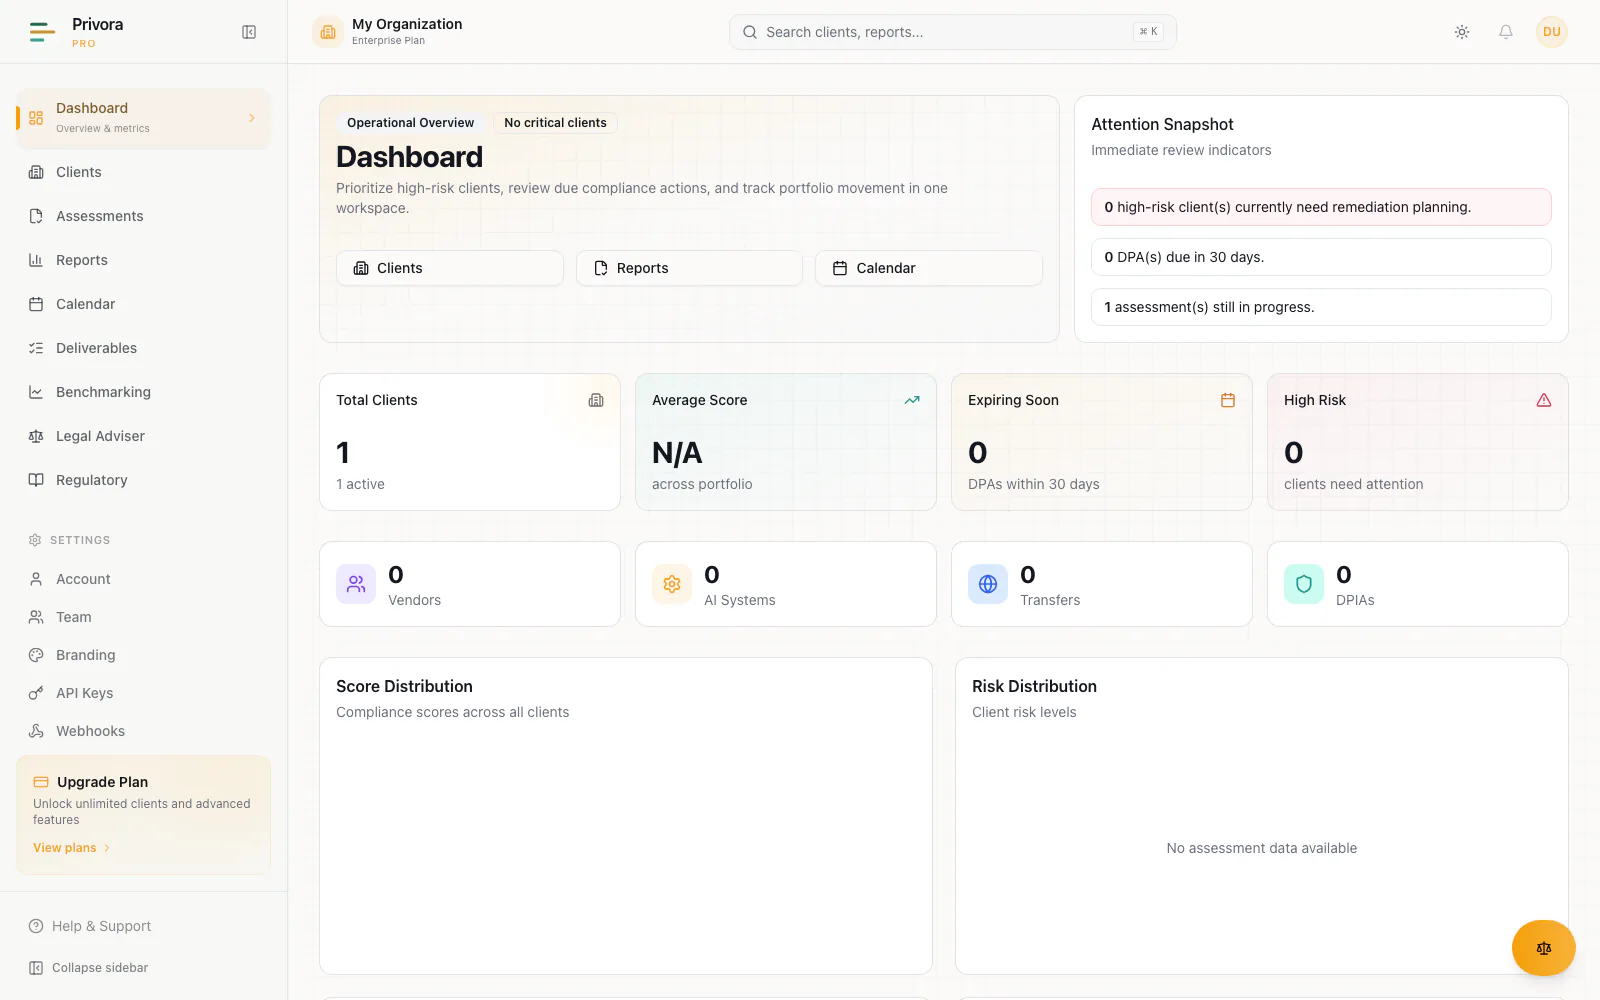Click the high-risk clients remediation alert

(x=1321, y=207)
